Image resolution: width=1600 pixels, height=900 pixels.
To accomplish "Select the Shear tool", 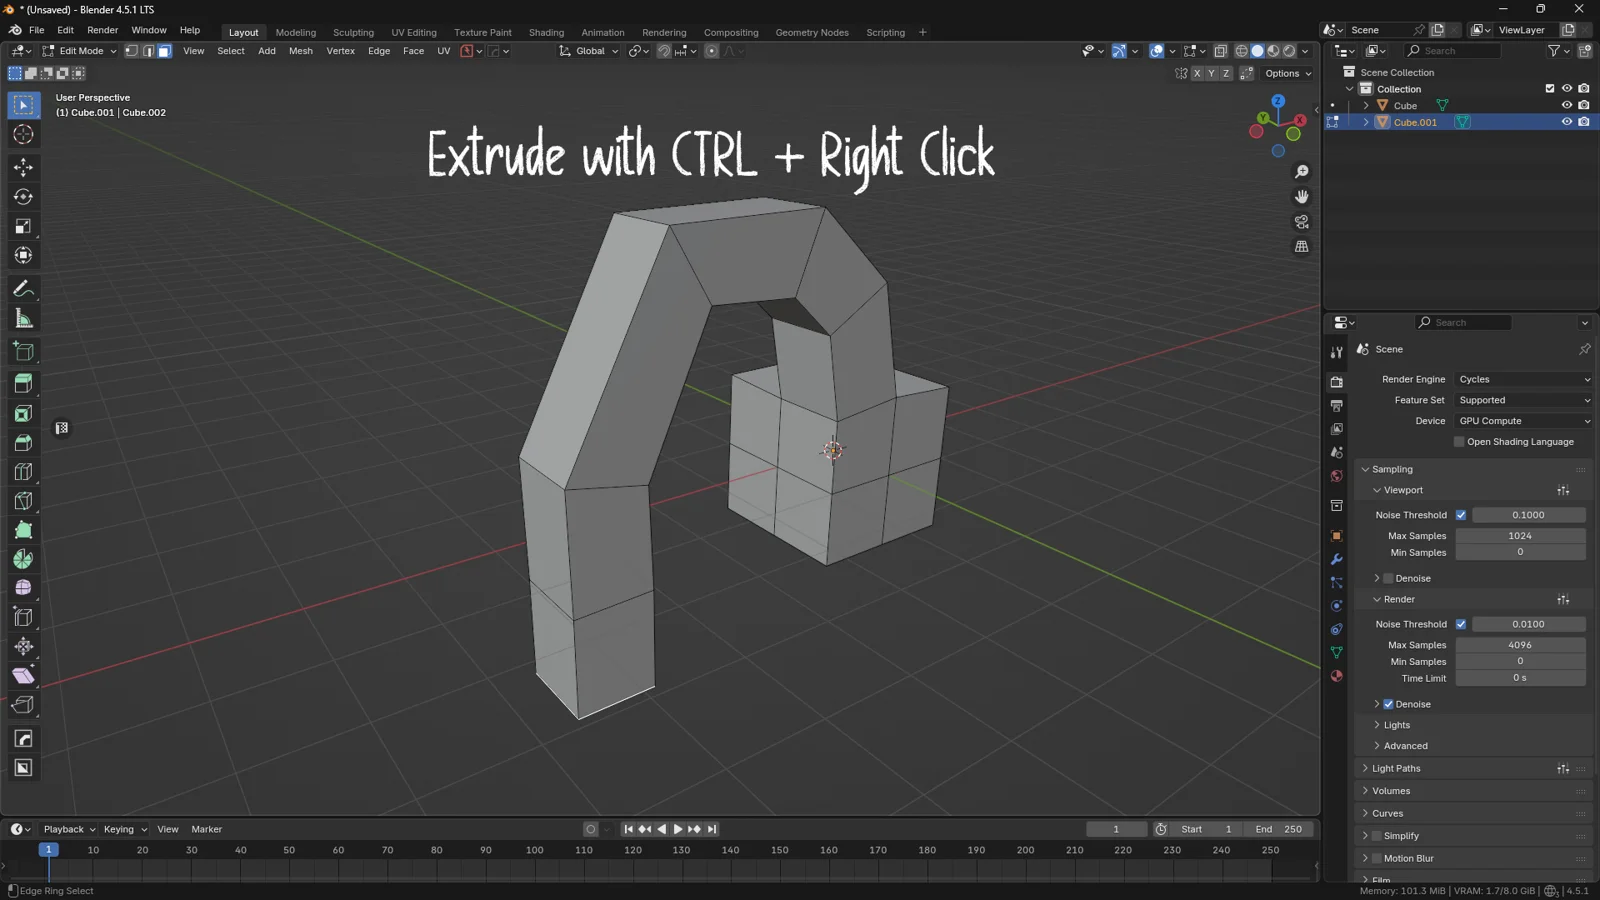I will click(23, 676).
